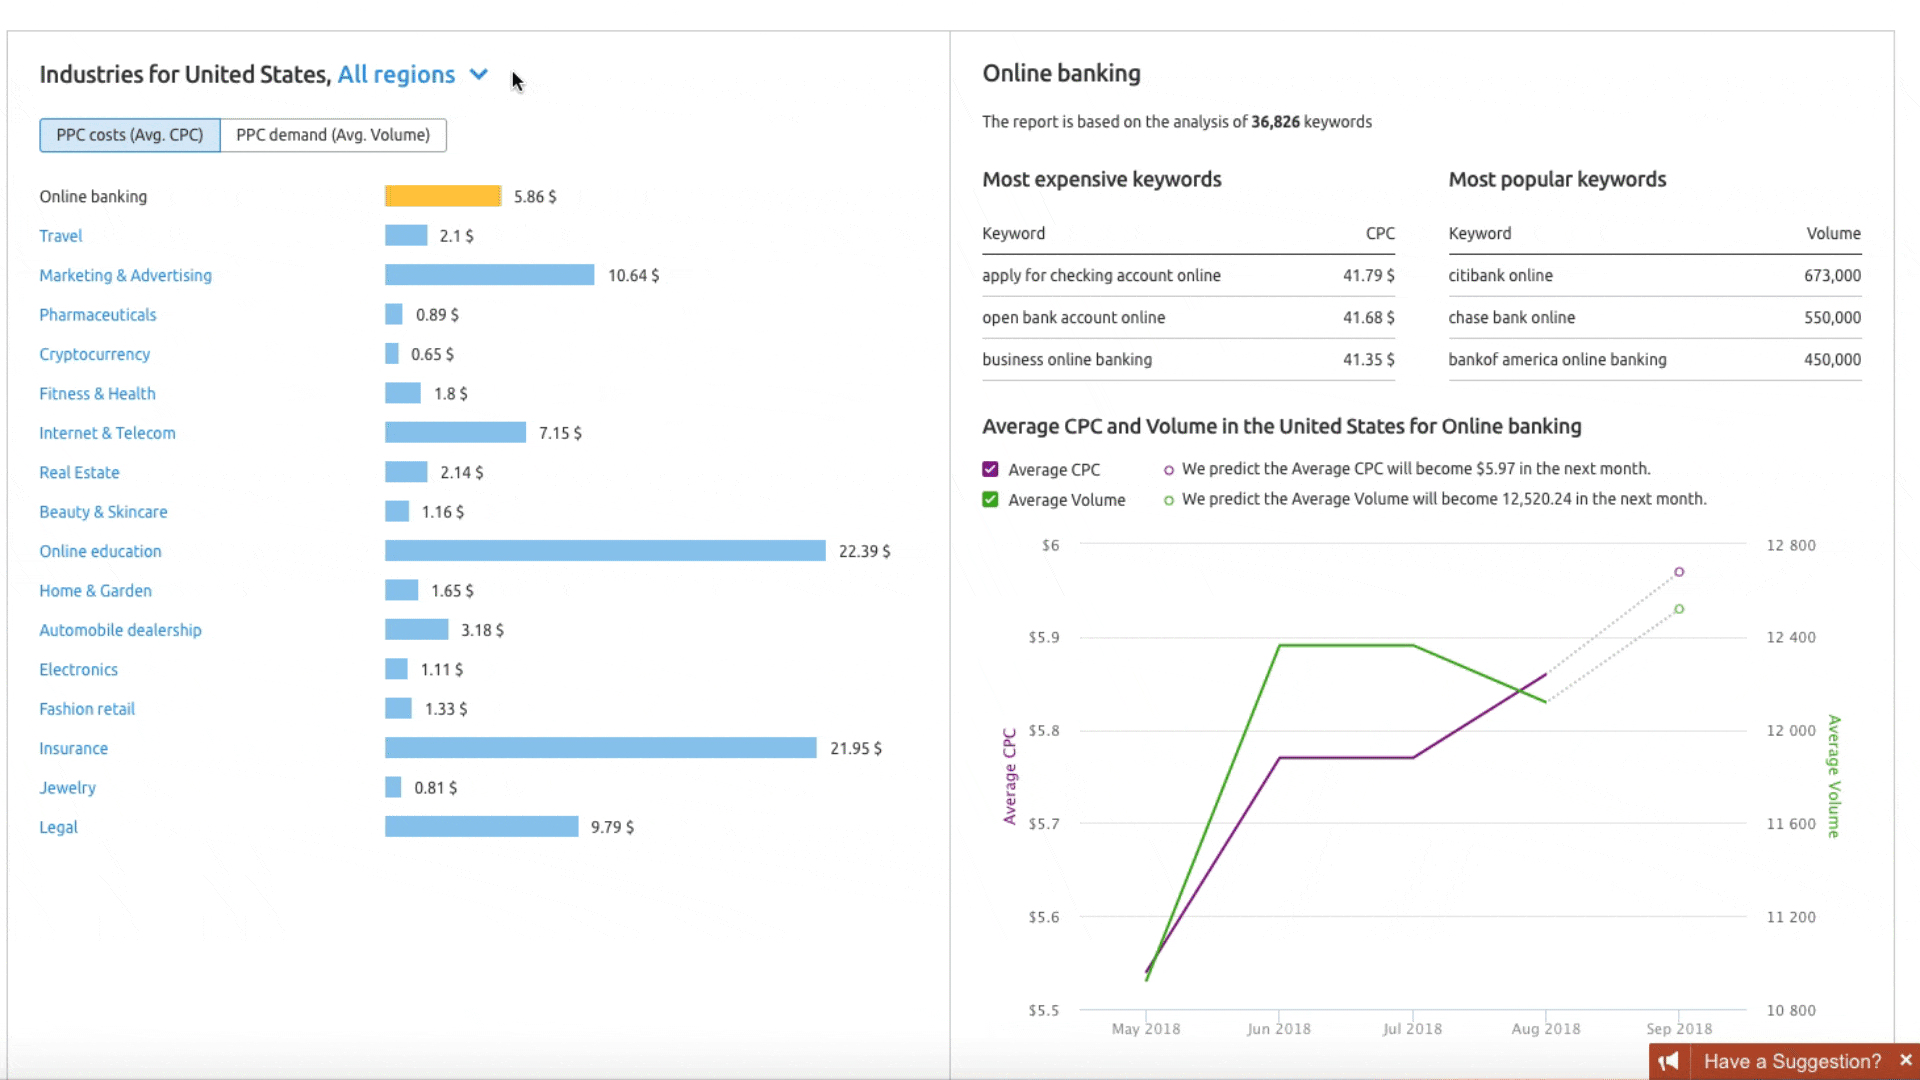Open the All regions selector text

[396, 75]
